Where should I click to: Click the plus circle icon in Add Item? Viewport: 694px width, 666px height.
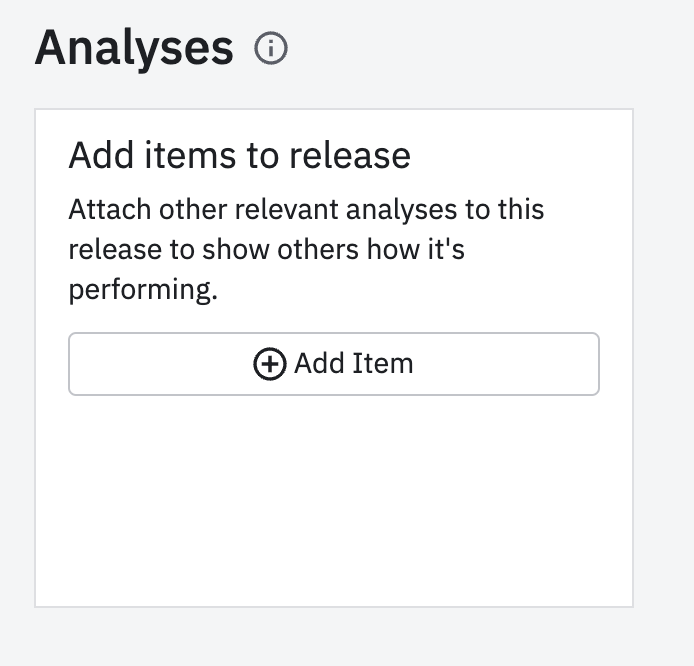coord(269,364)
